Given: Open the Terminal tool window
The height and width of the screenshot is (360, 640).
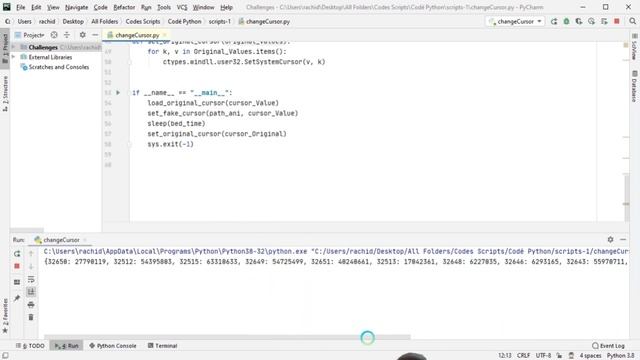Looking at the screenshot, I should click(x=162, y=346).
